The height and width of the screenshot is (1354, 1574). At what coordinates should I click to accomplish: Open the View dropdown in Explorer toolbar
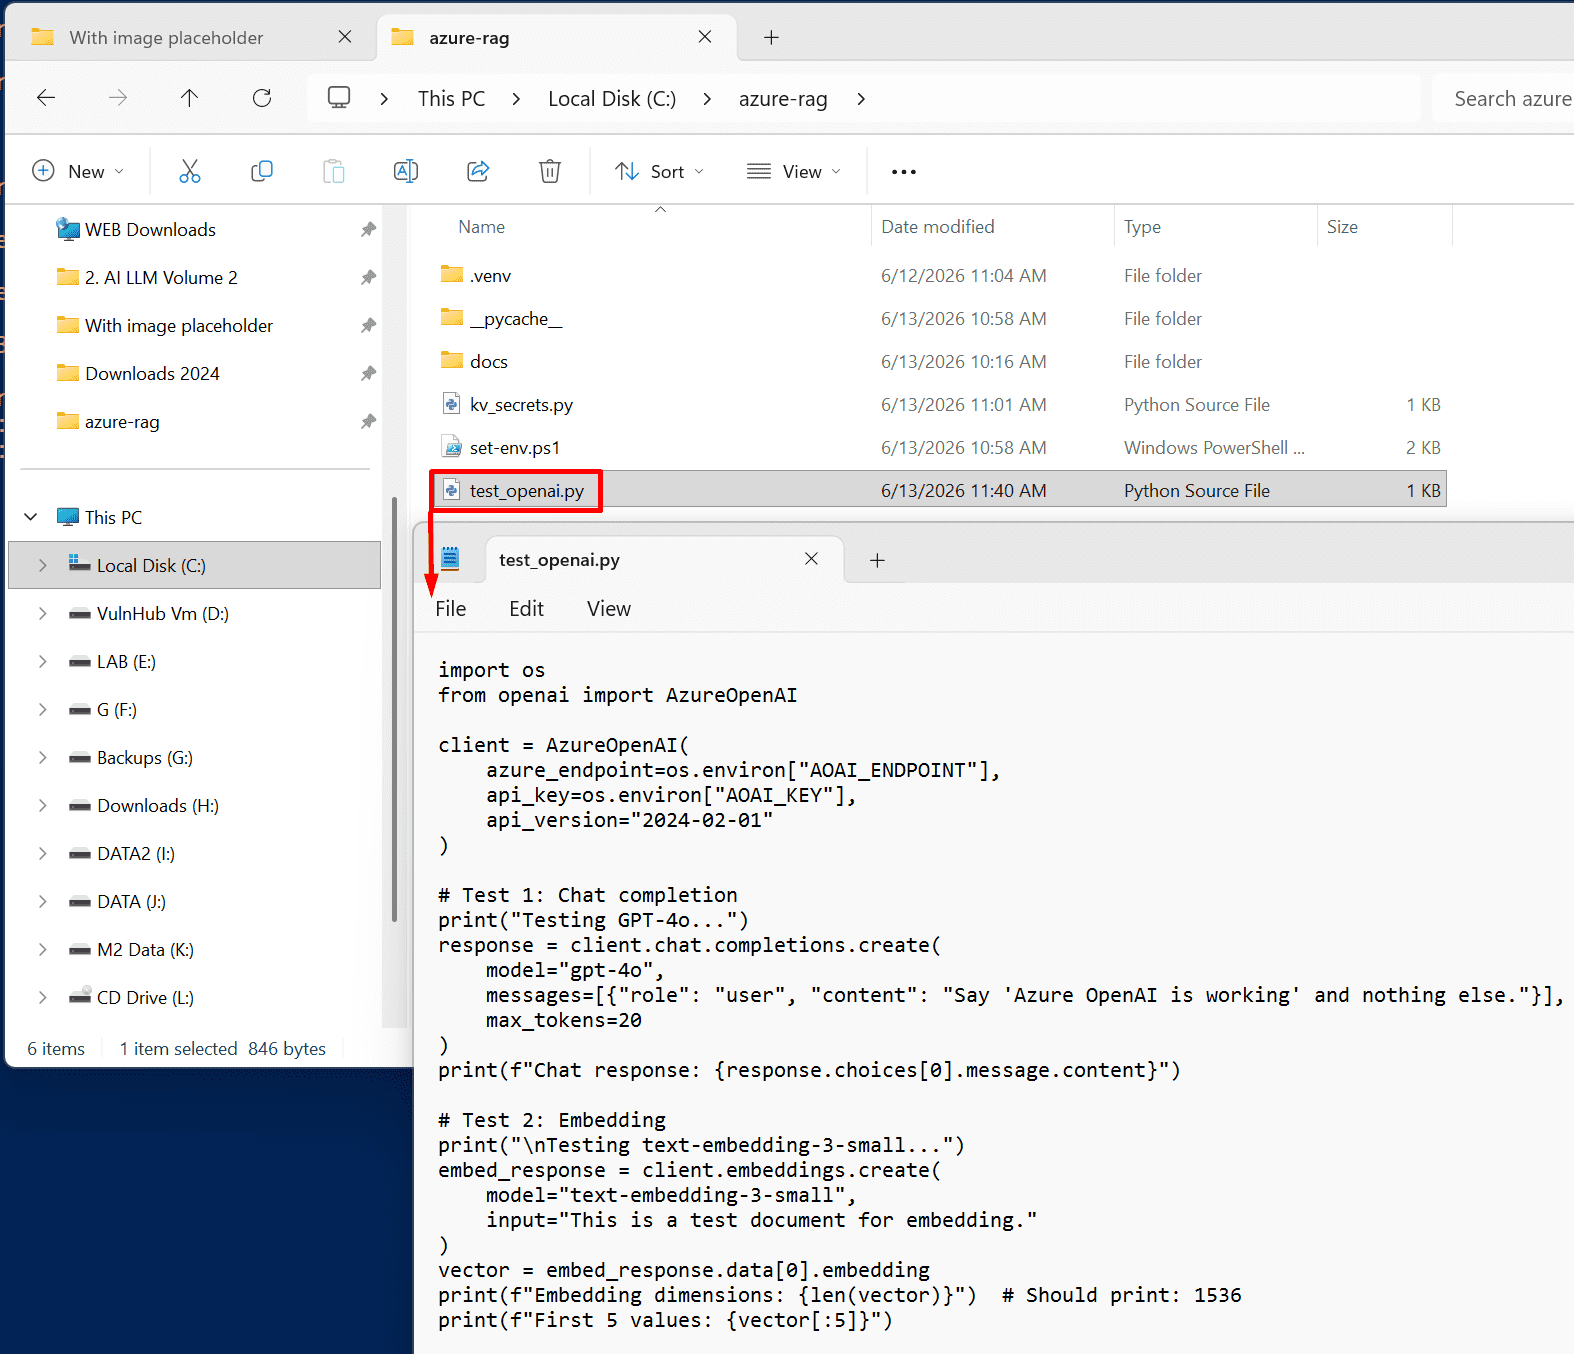[794, 171]
